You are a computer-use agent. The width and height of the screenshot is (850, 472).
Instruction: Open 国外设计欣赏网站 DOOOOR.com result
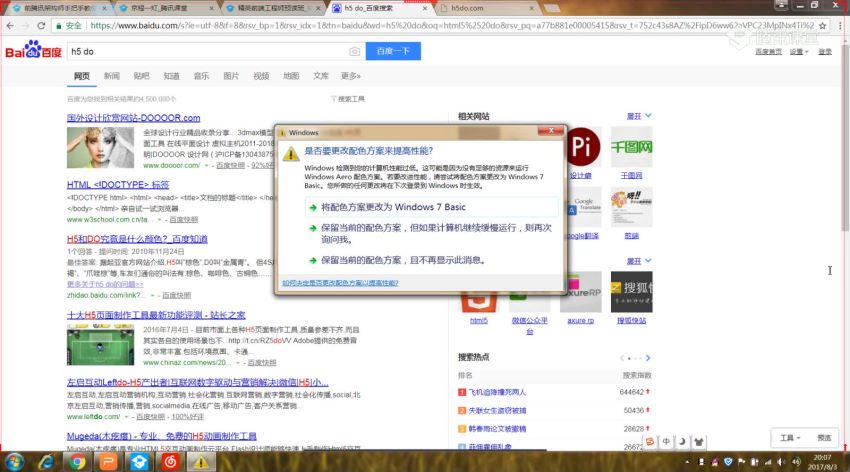pos(133,118)
